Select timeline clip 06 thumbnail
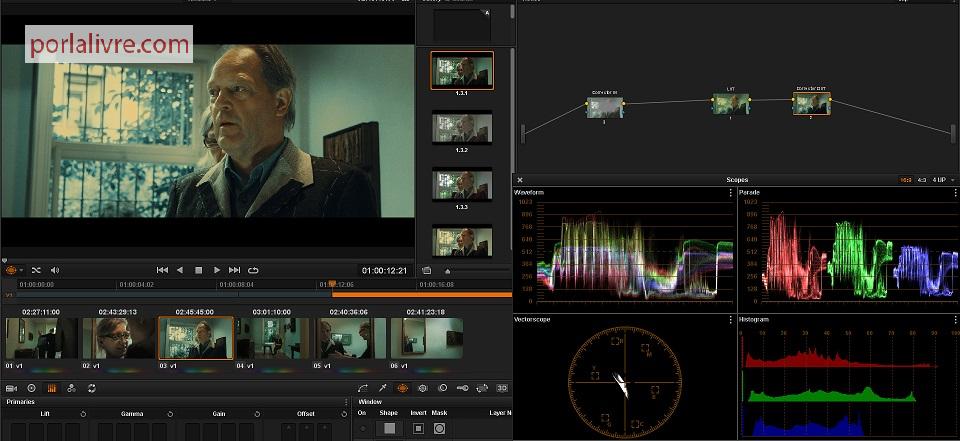This screenshot has height=441, width=960. pyautogui.click(x=427, y=338)
